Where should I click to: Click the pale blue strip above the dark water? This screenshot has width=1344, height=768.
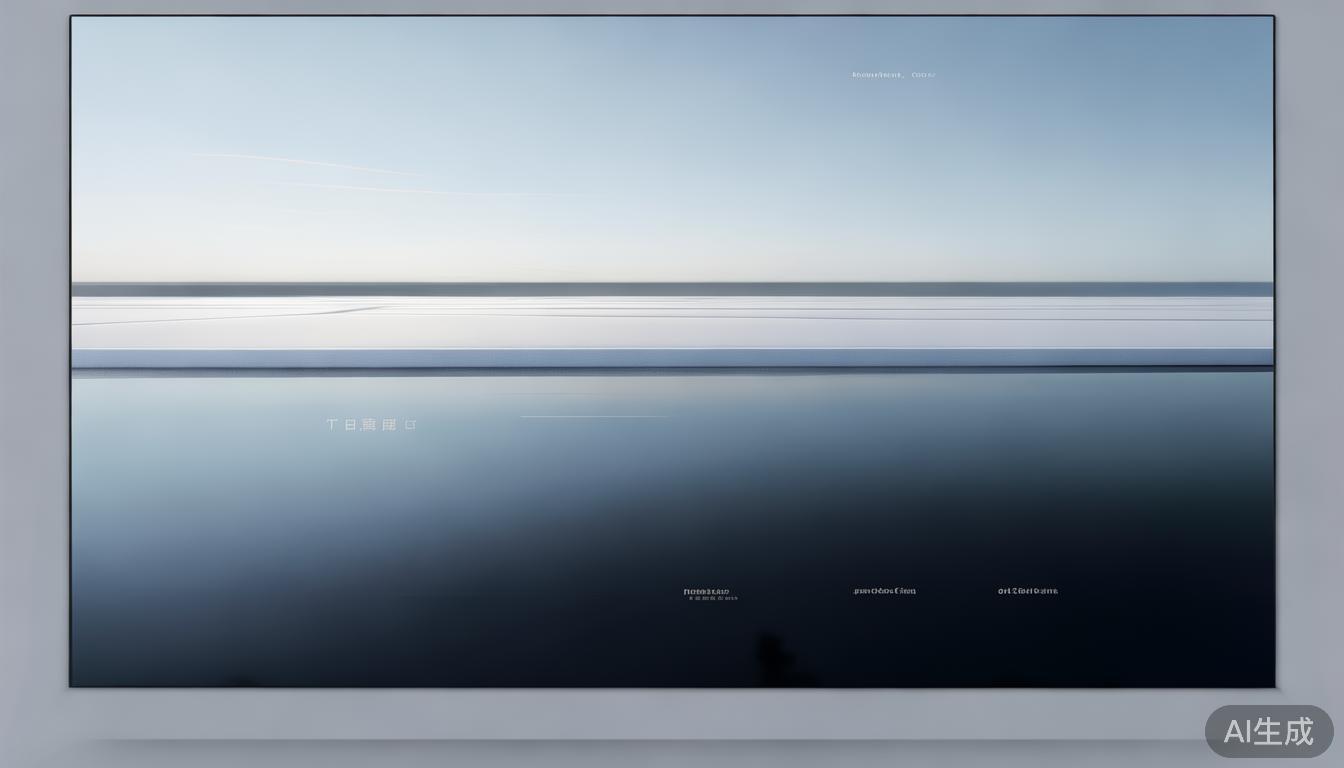coord(672,358)
